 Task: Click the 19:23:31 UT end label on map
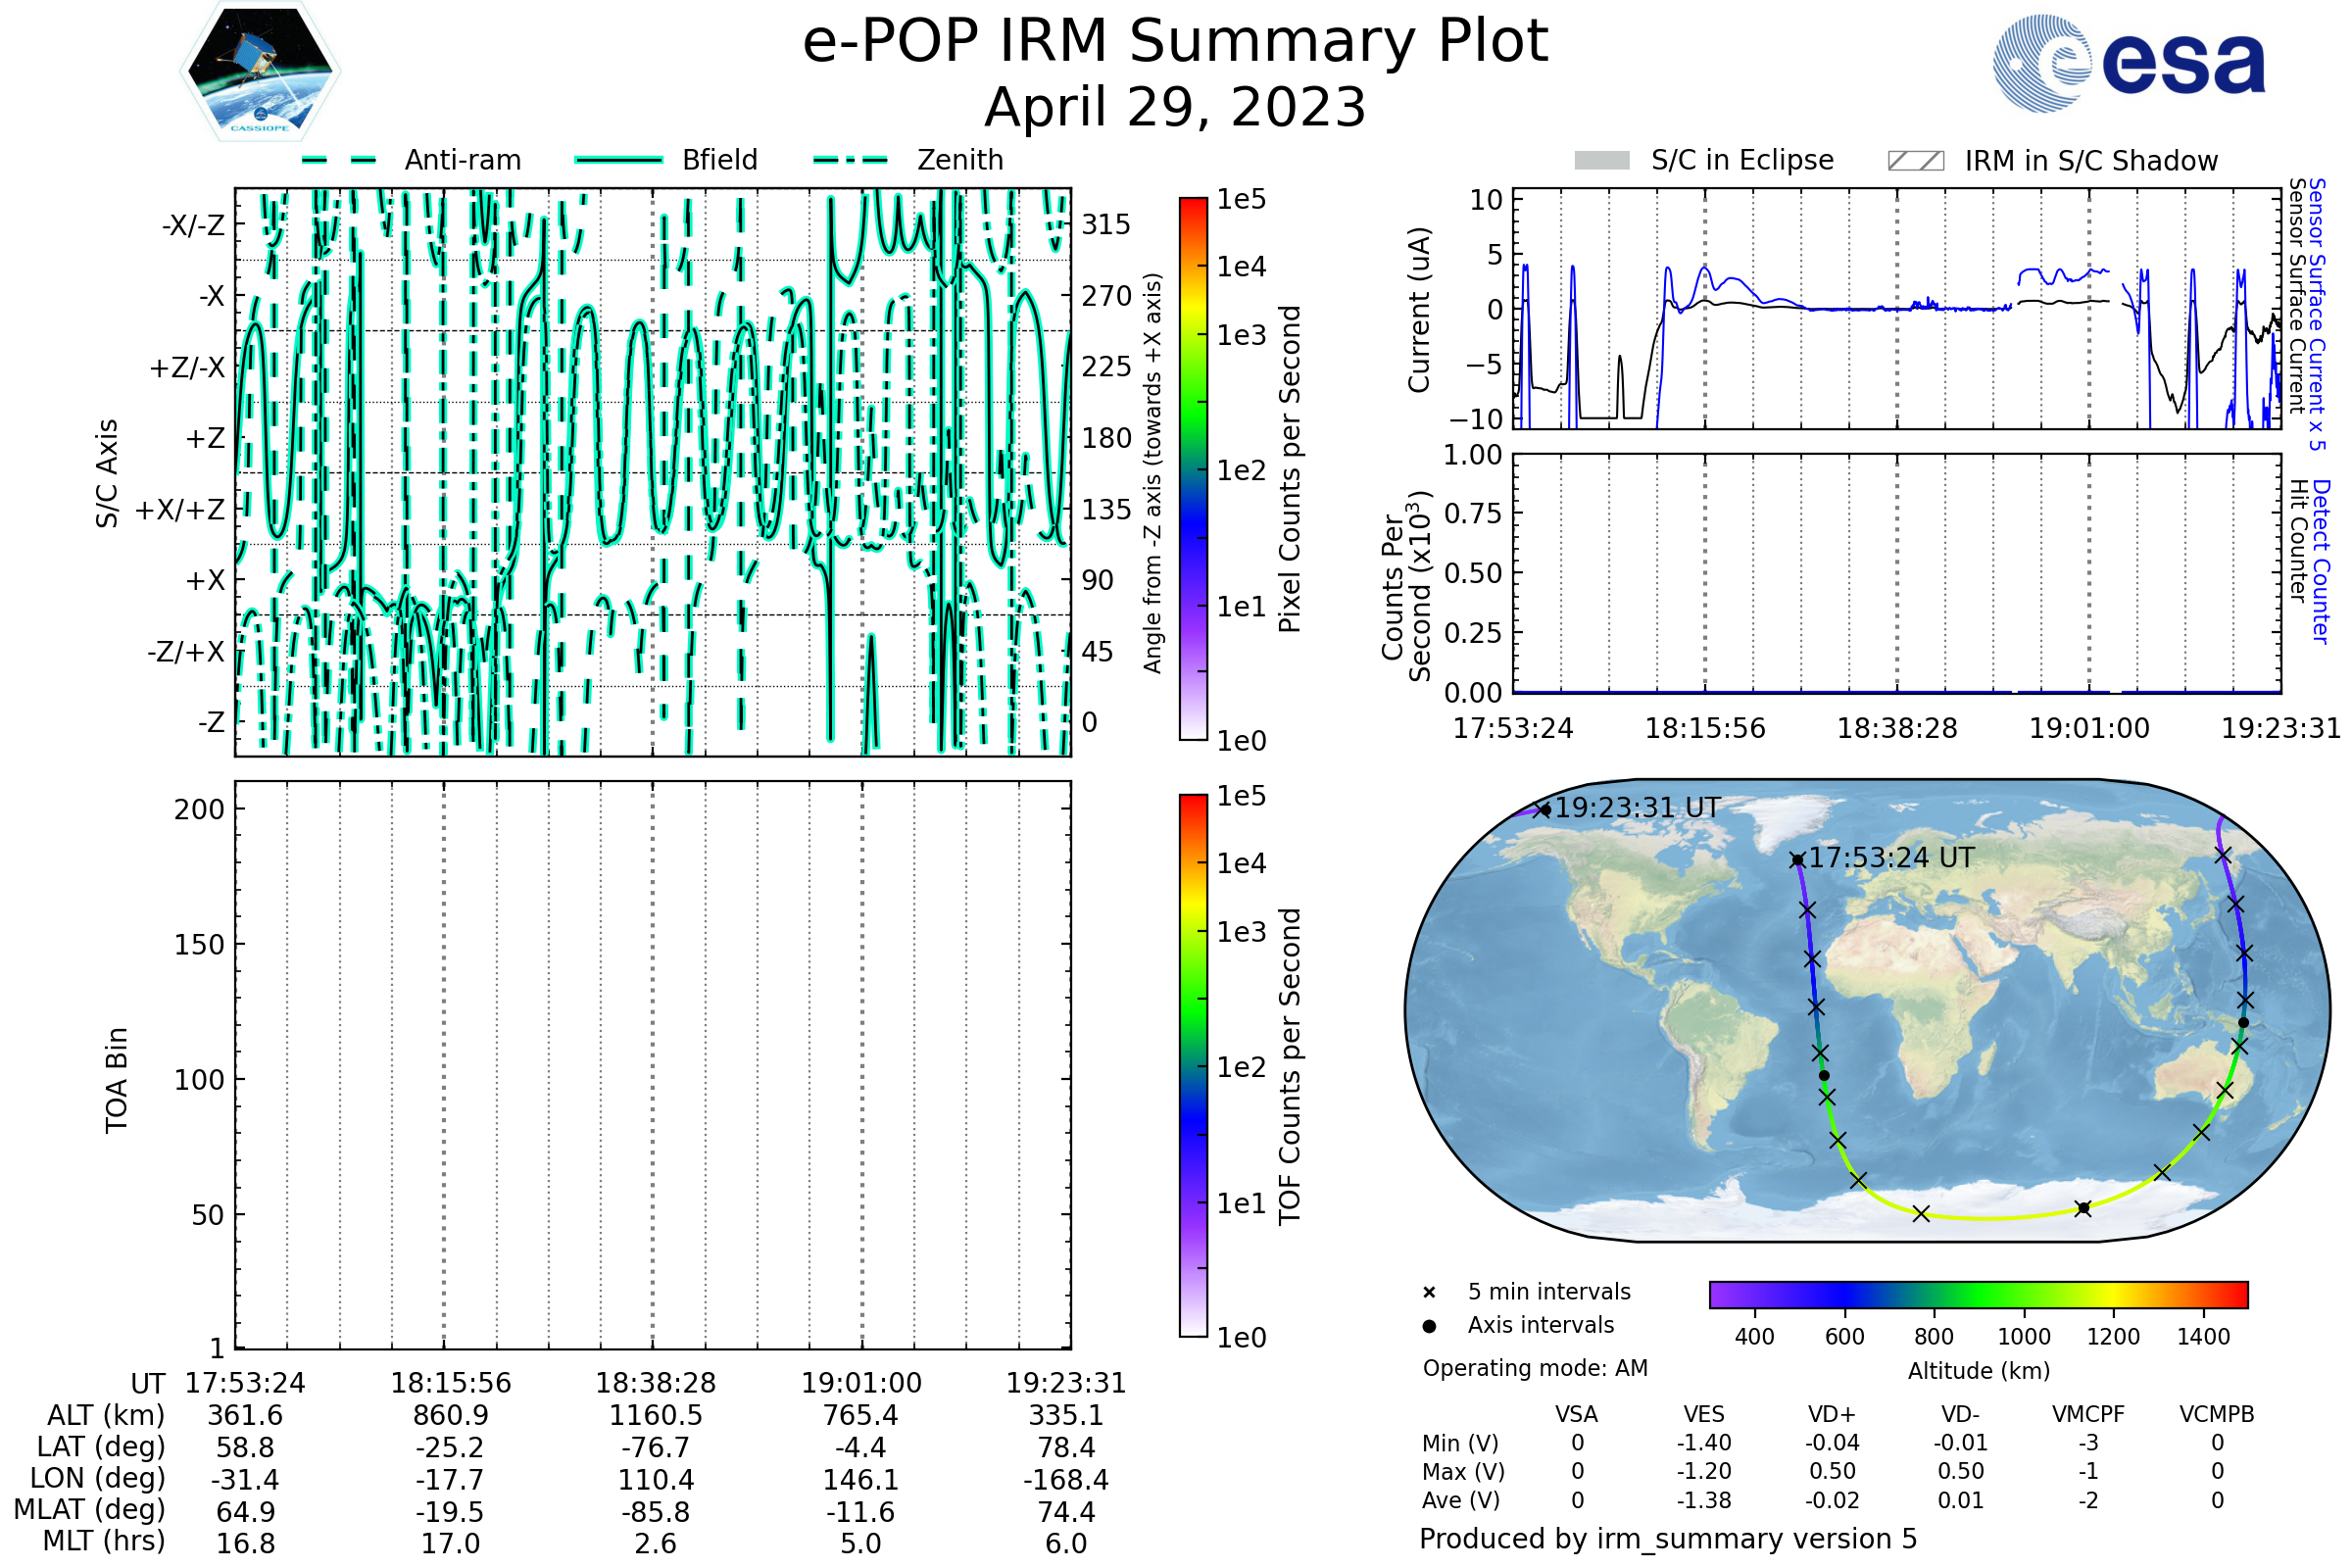[x=1637, y=808]
